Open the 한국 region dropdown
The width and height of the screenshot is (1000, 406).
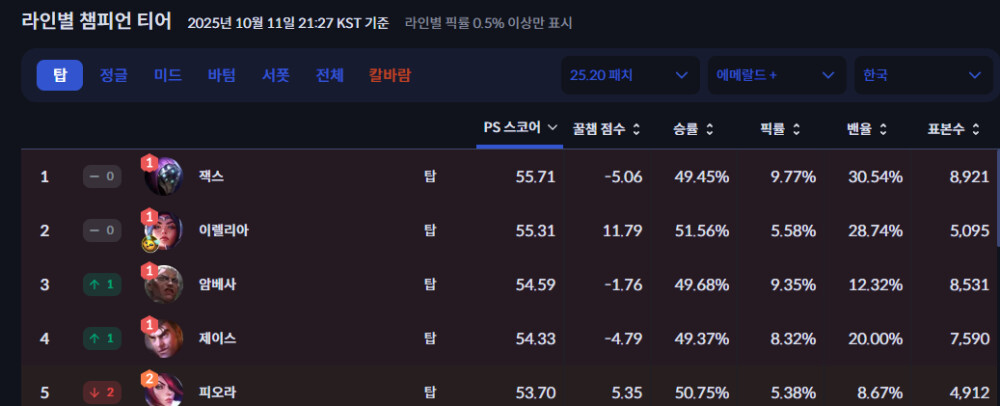pos(922,75)
